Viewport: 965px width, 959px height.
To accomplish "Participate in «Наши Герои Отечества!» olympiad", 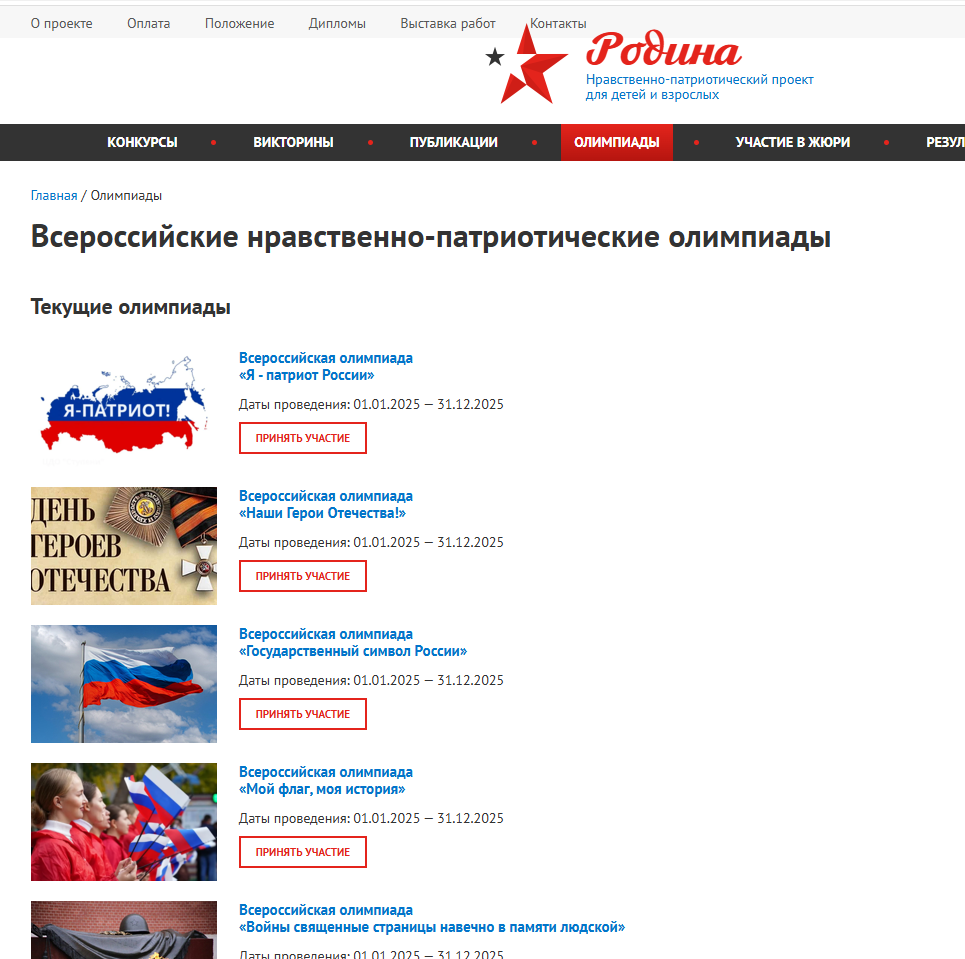I will pyautogui.click(x=303, y=576).
